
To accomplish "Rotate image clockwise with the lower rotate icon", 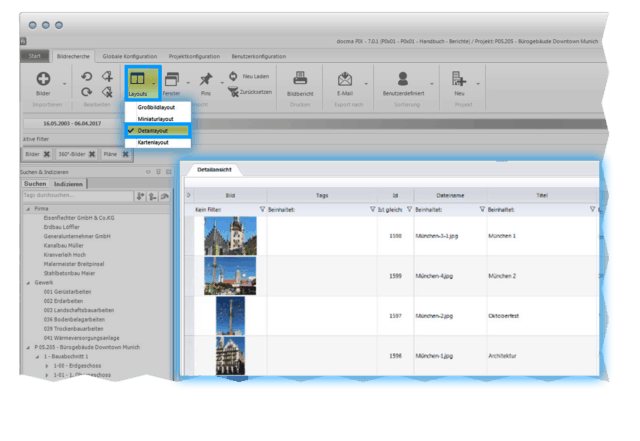I will tap(87, 92).
